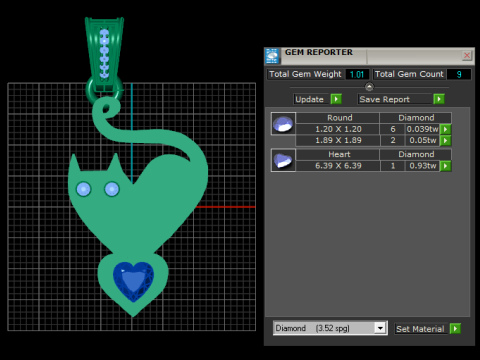The image size is (480, 360).
Task: Select the pendant bail with round gems
Action: 105,55
